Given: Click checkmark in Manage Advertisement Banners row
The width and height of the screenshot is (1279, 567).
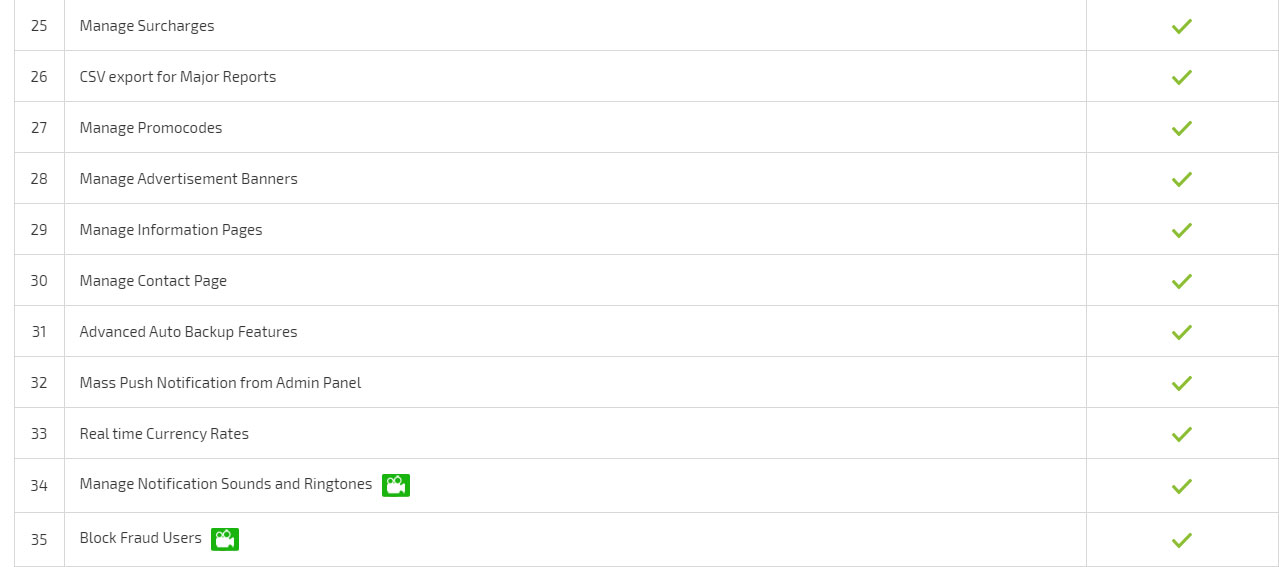Looking at the screenshot, I should 1182,179.
